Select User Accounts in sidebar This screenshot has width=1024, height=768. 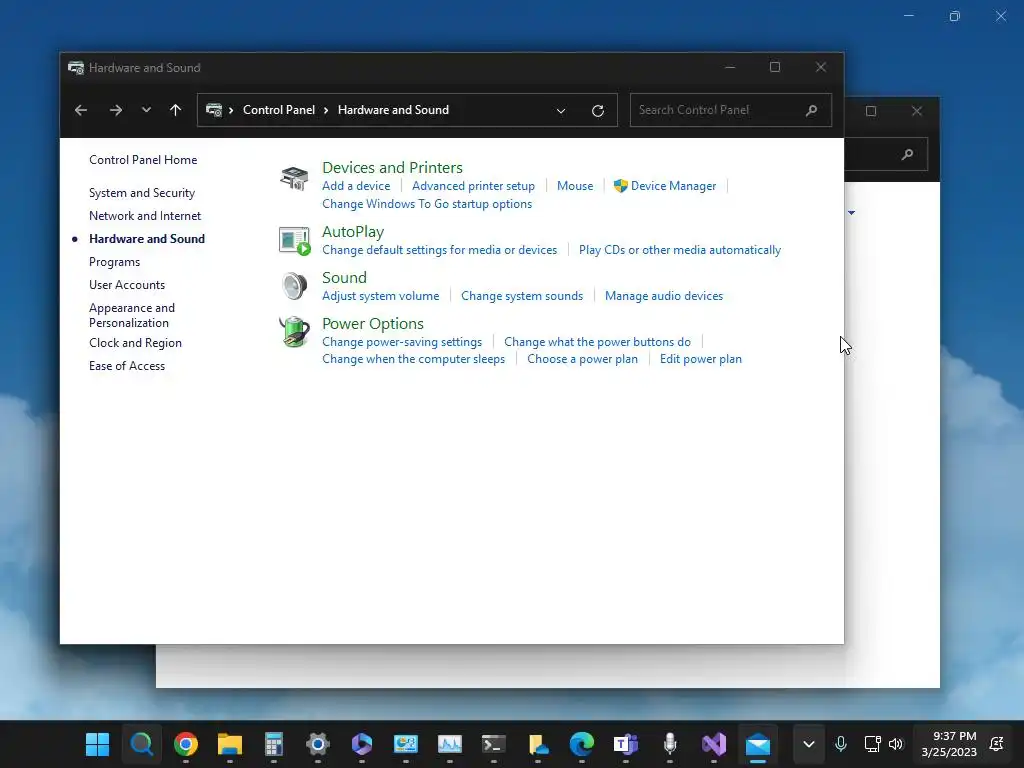127,285
